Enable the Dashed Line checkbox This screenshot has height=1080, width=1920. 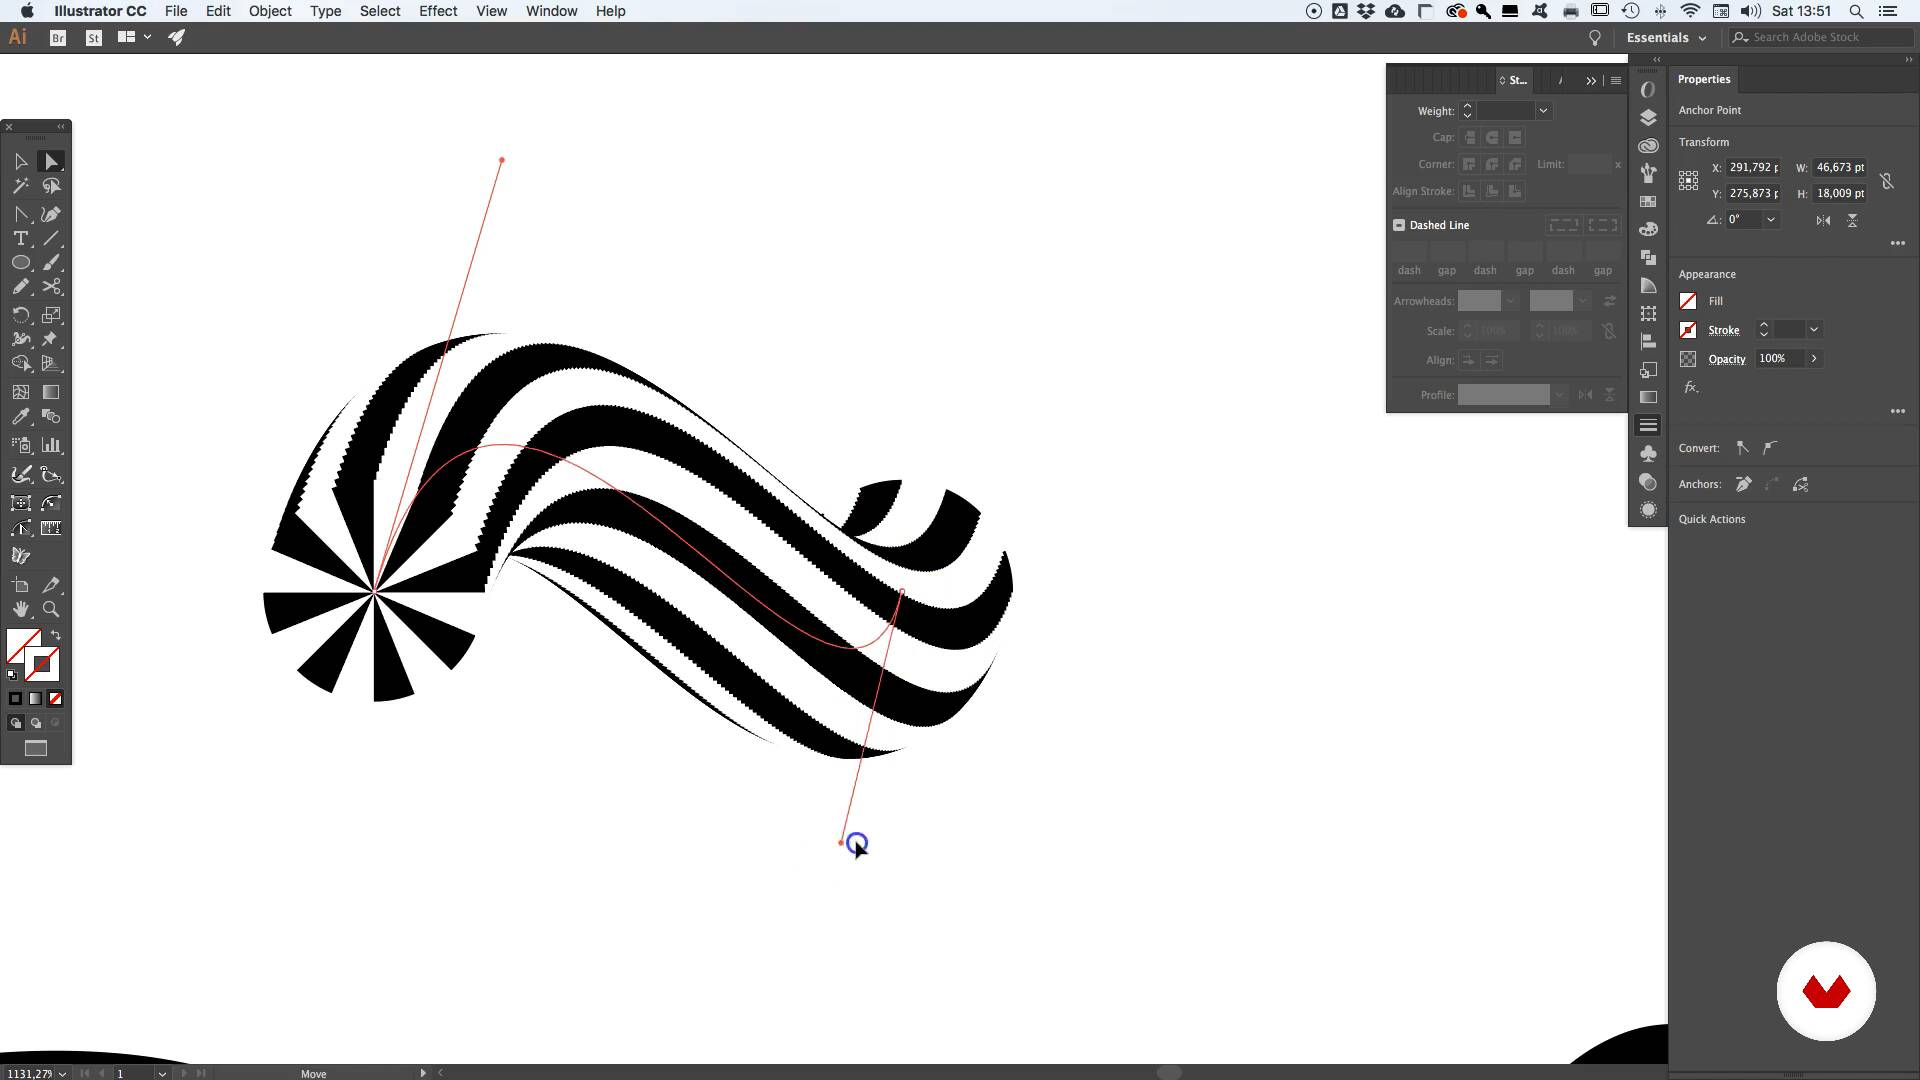click(x=1399, y=225)
